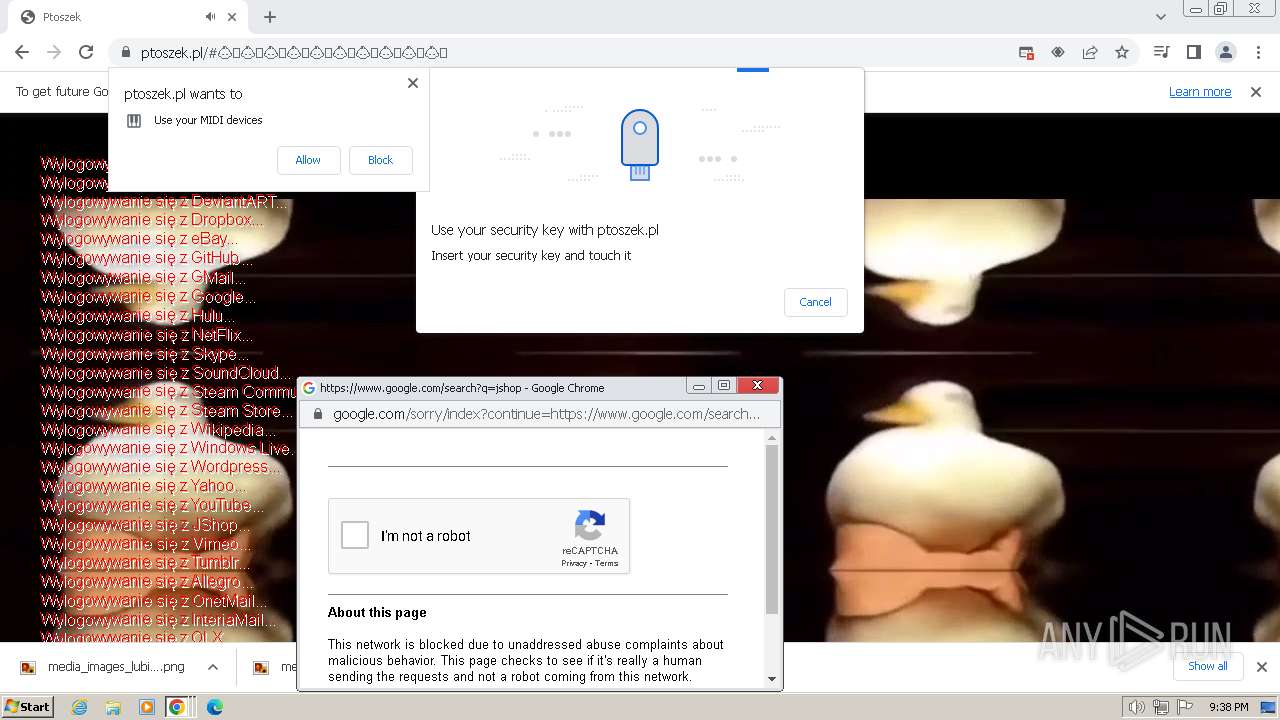1280x720 pixels.
Task: Click 'Wylogowywanie się z Google' text
Action: tap(148, 297)
